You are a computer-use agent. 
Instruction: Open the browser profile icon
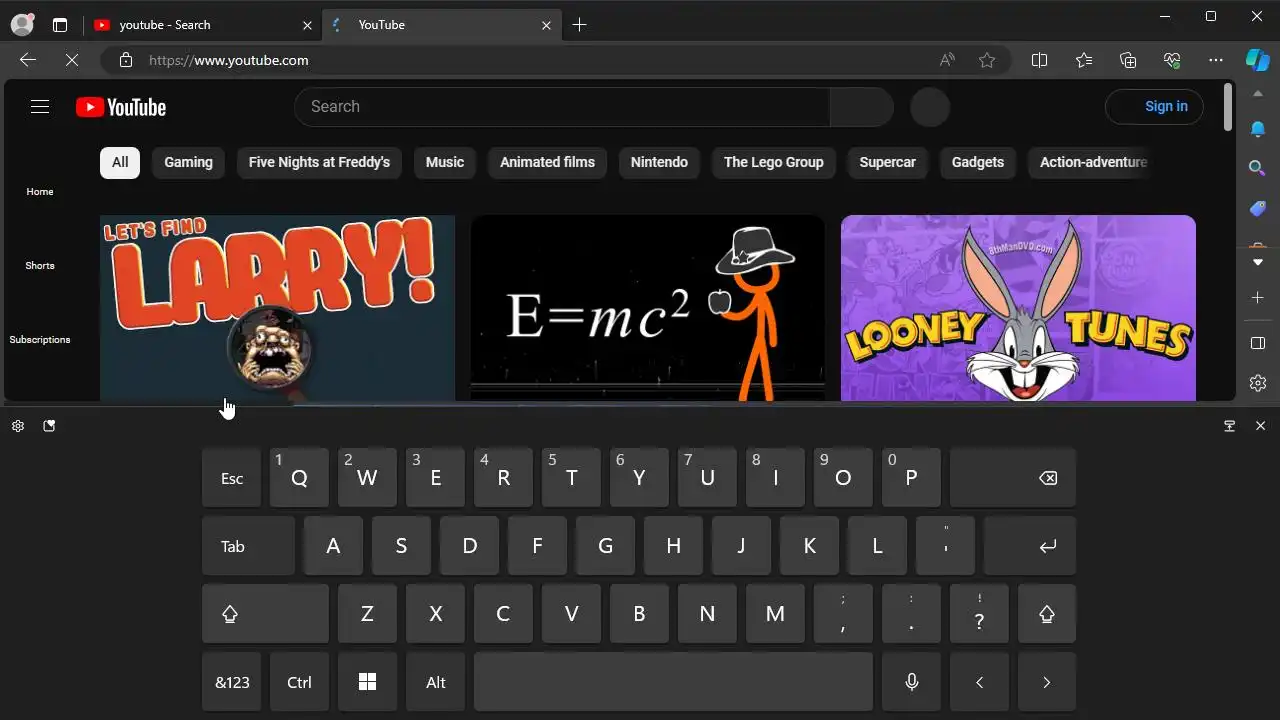(x=22, y=25)
